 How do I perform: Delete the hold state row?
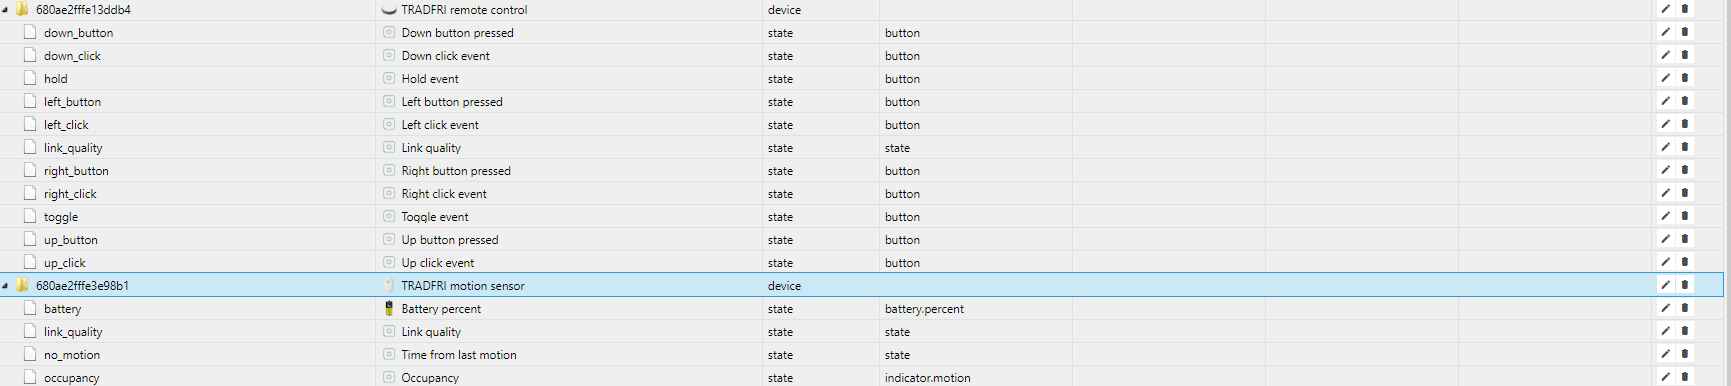1685,78
